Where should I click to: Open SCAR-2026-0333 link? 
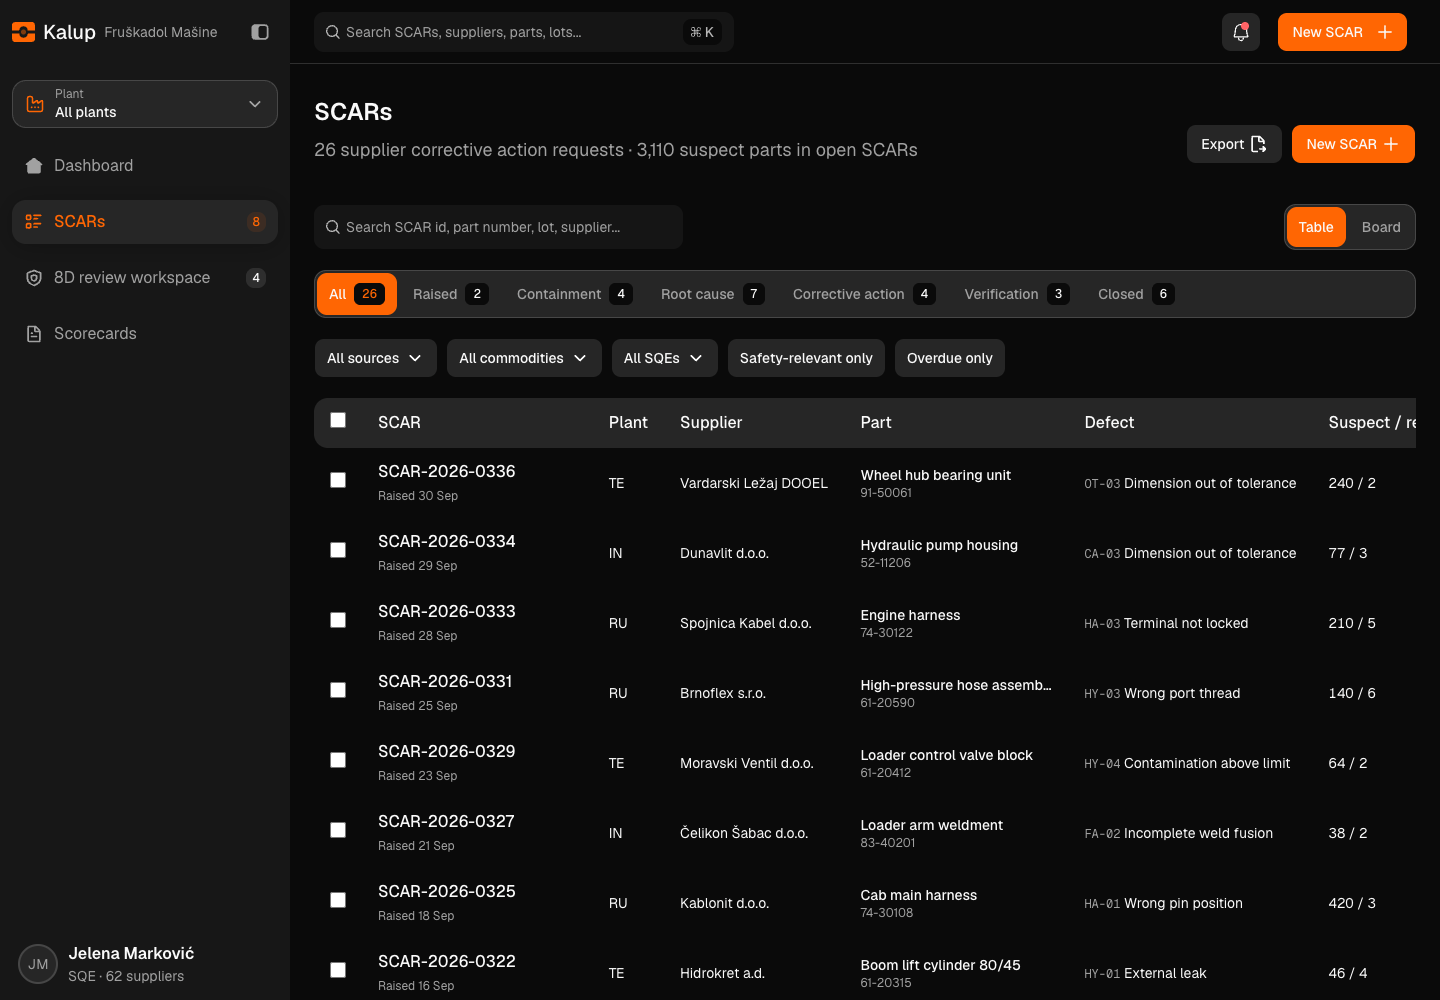point(447,611)
